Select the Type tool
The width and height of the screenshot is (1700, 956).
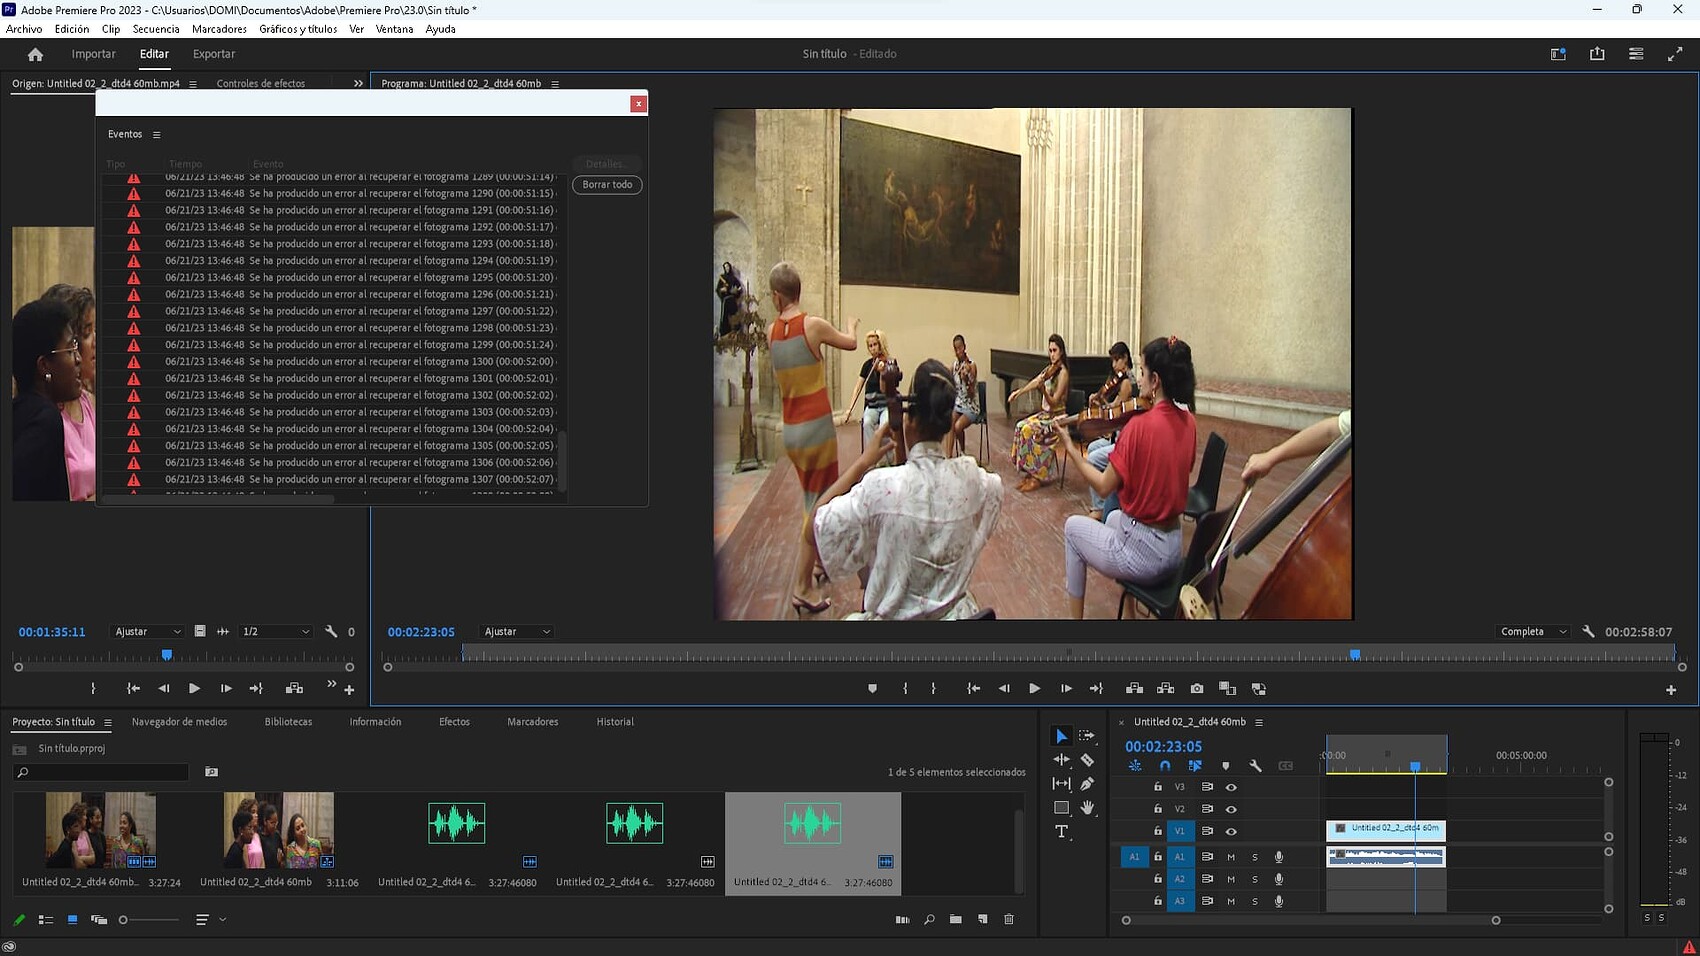(1061, 832)
